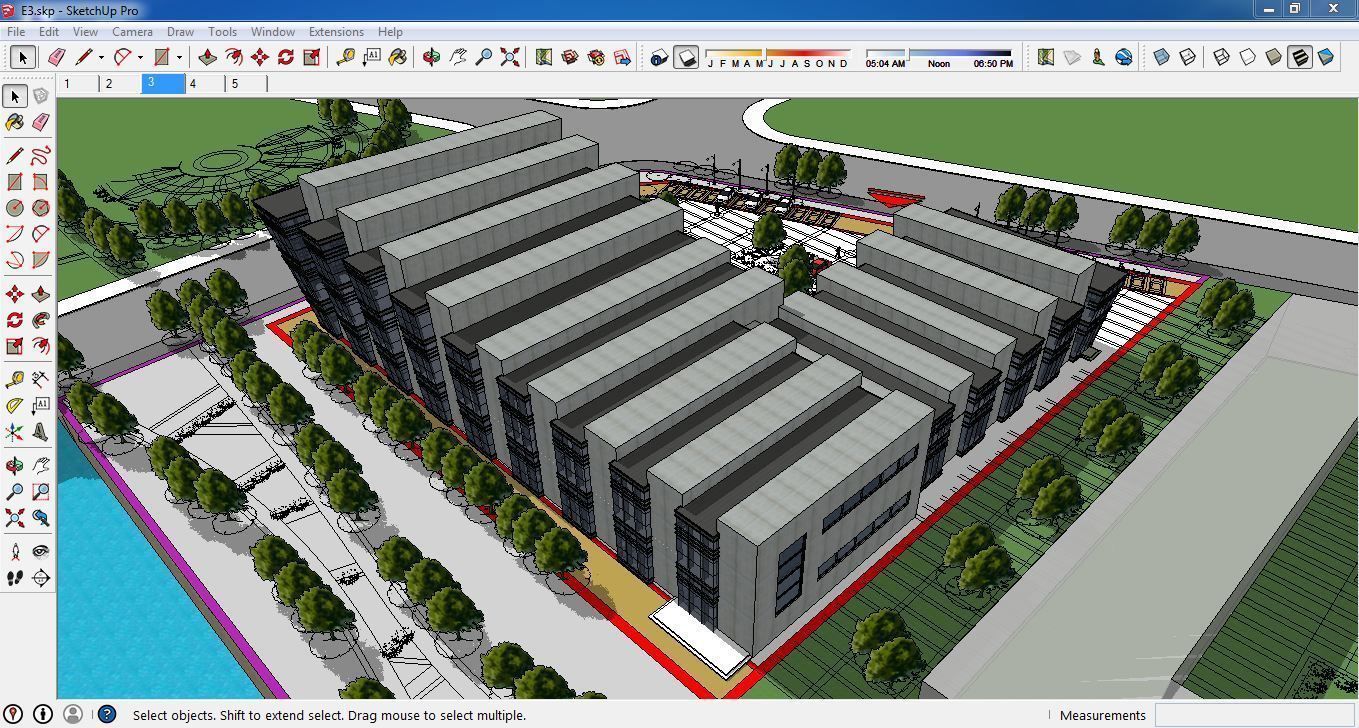
Task: Click Send to LayOut icon
Action: pos(621,58)
